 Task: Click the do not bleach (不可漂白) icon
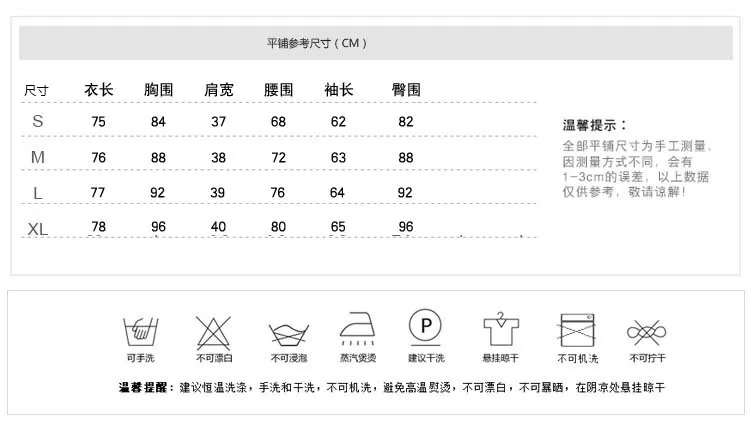click(x=213, y=333)
